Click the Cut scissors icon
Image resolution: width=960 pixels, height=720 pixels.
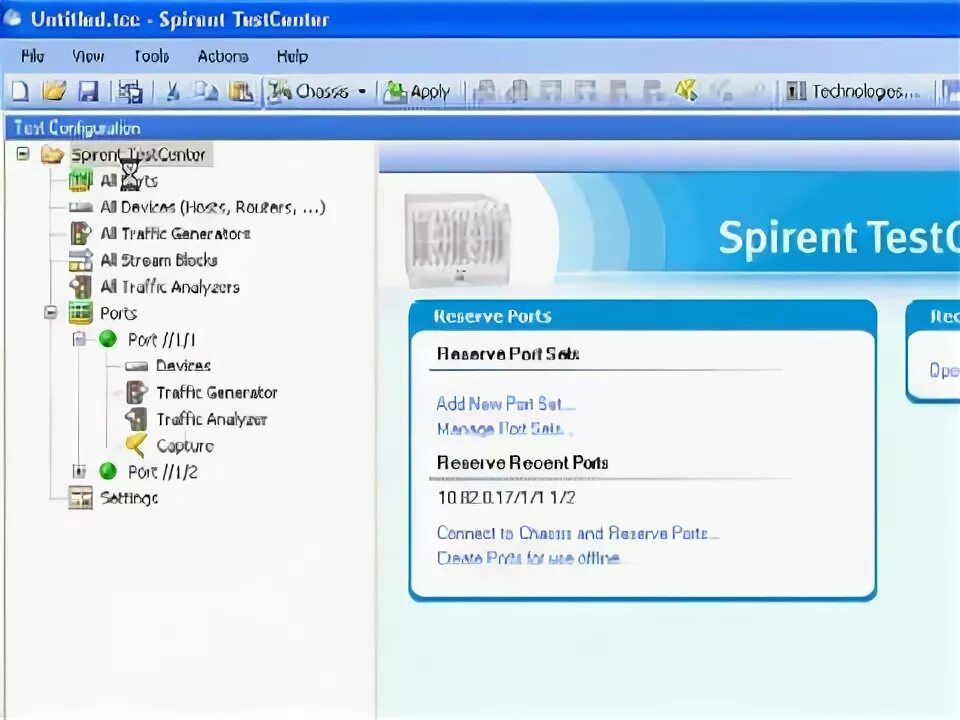(173, 92)
